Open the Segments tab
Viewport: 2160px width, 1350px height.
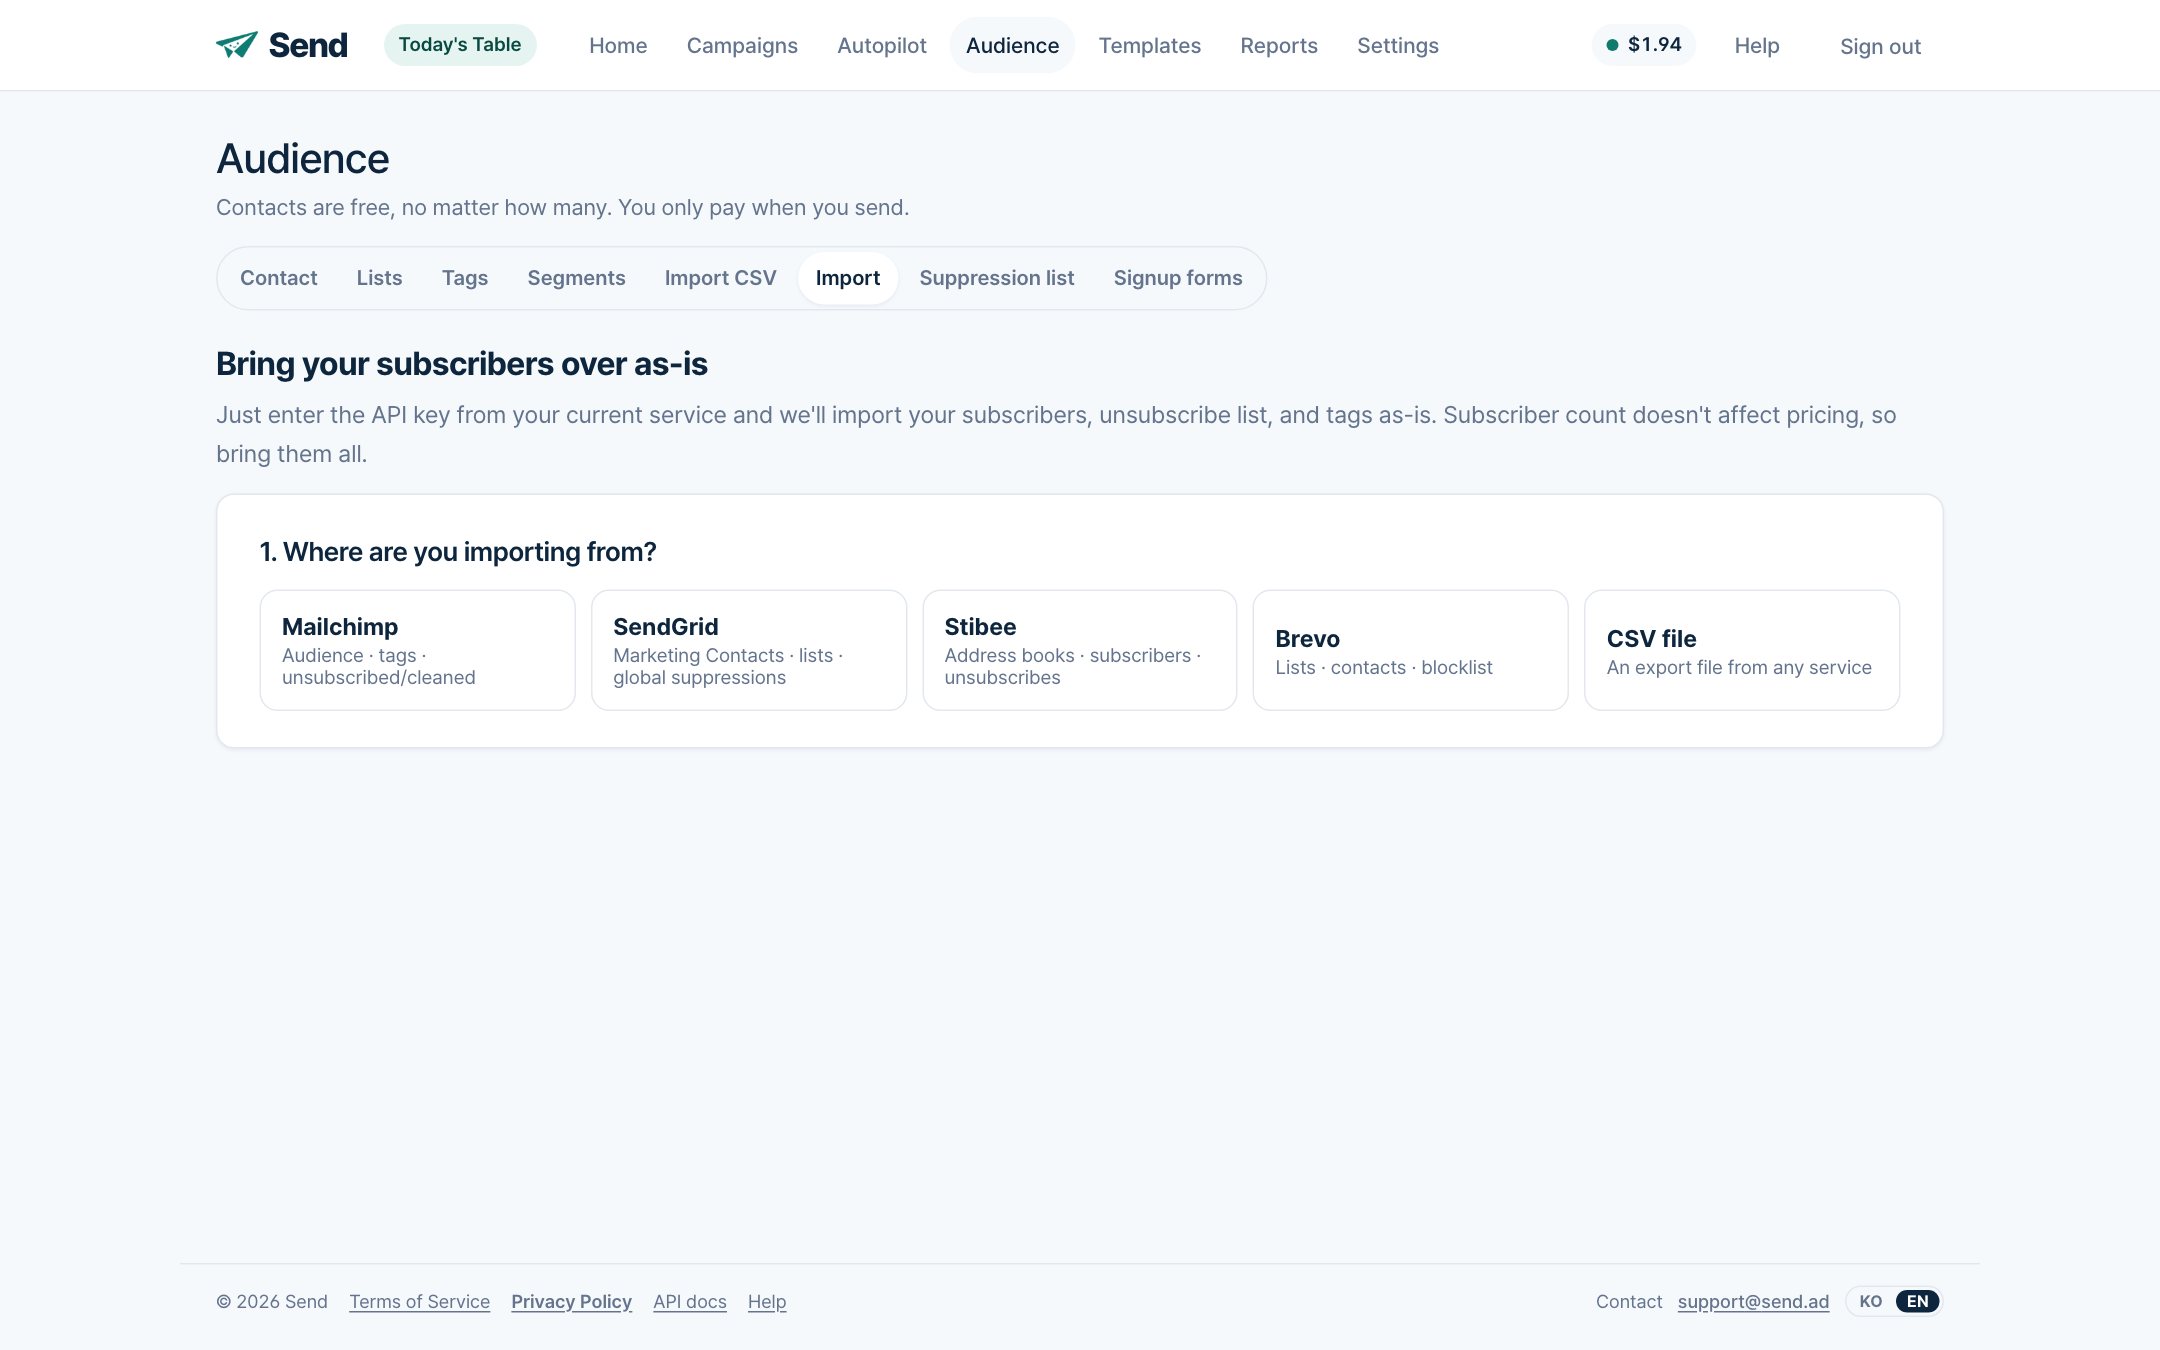click(576, 278)
